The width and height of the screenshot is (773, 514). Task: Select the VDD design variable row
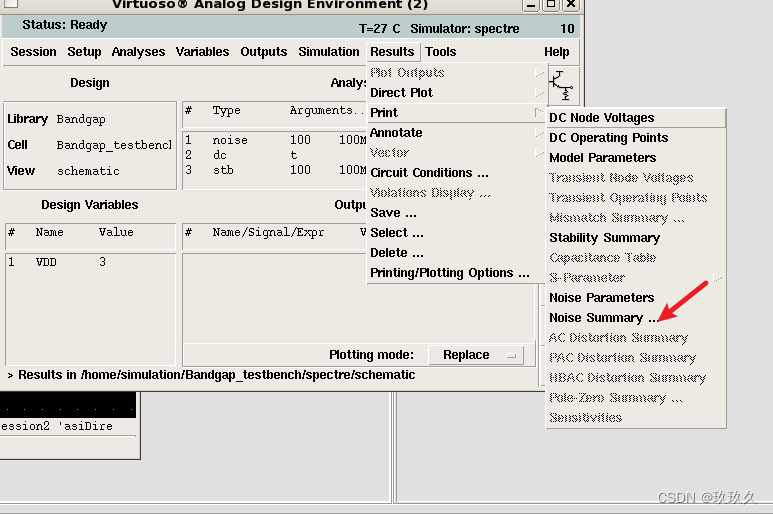click(x=90, y=262)
